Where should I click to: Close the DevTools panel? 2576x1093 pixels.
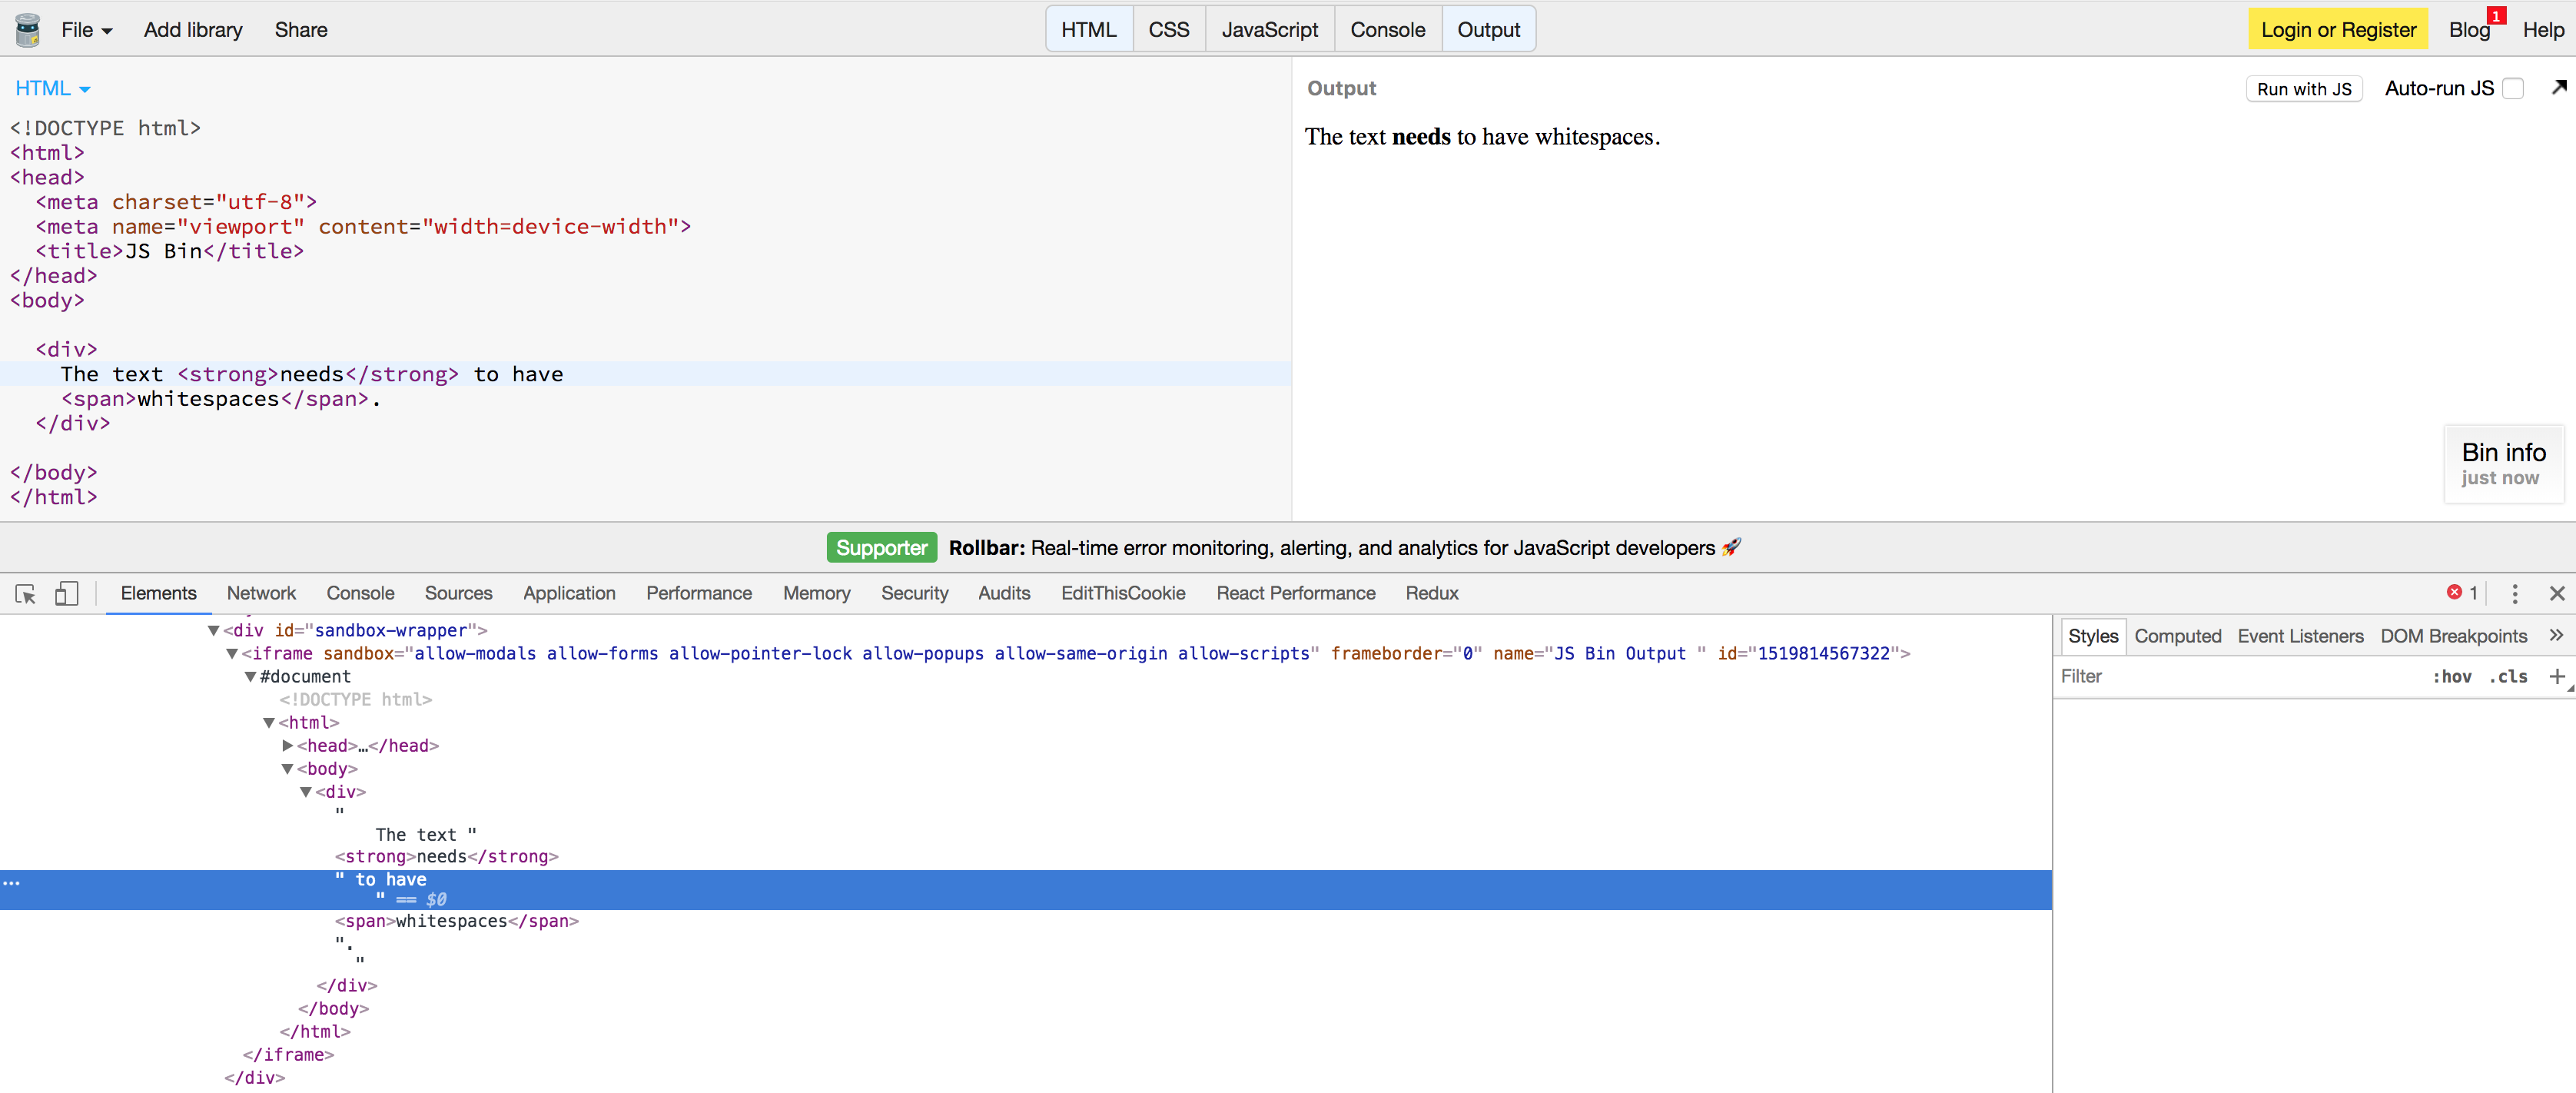pos(2557,593)
